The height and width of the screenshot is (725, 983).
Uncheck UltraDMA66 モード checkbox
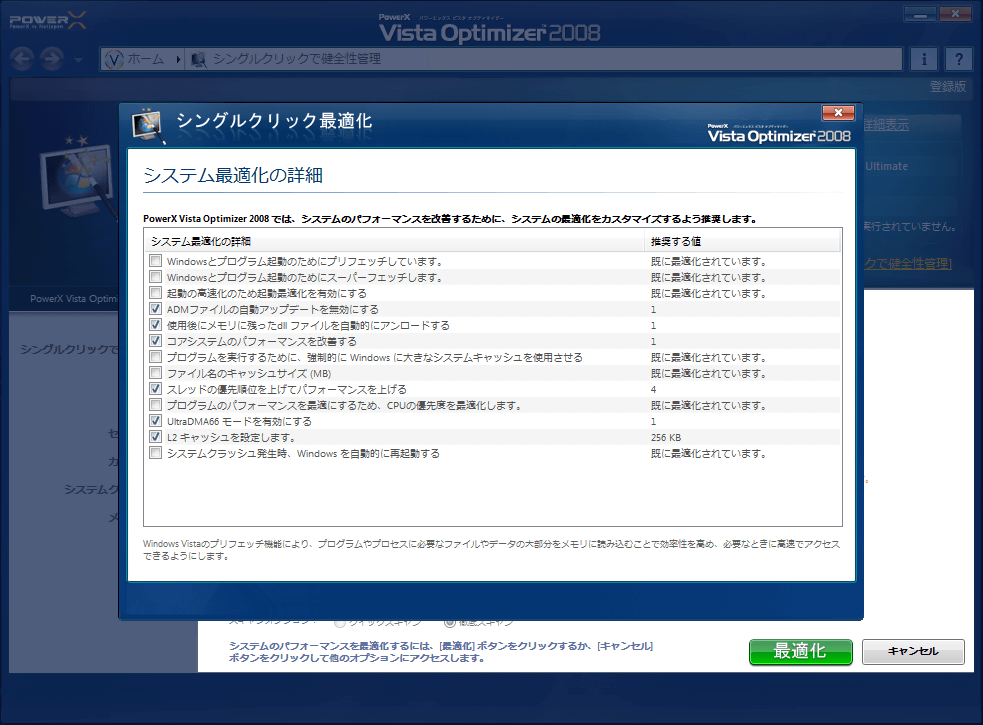pyautogui.click(x=155, y=421)
